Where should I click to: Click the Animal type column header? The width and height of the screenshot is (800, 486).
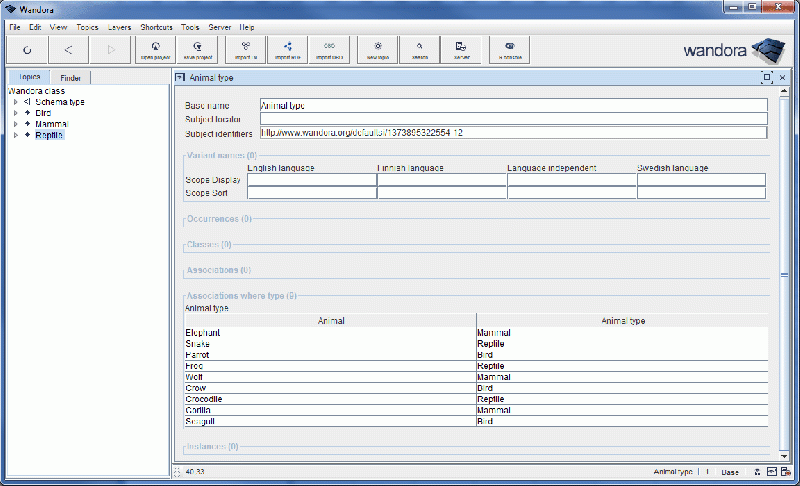tap(622, 321)
